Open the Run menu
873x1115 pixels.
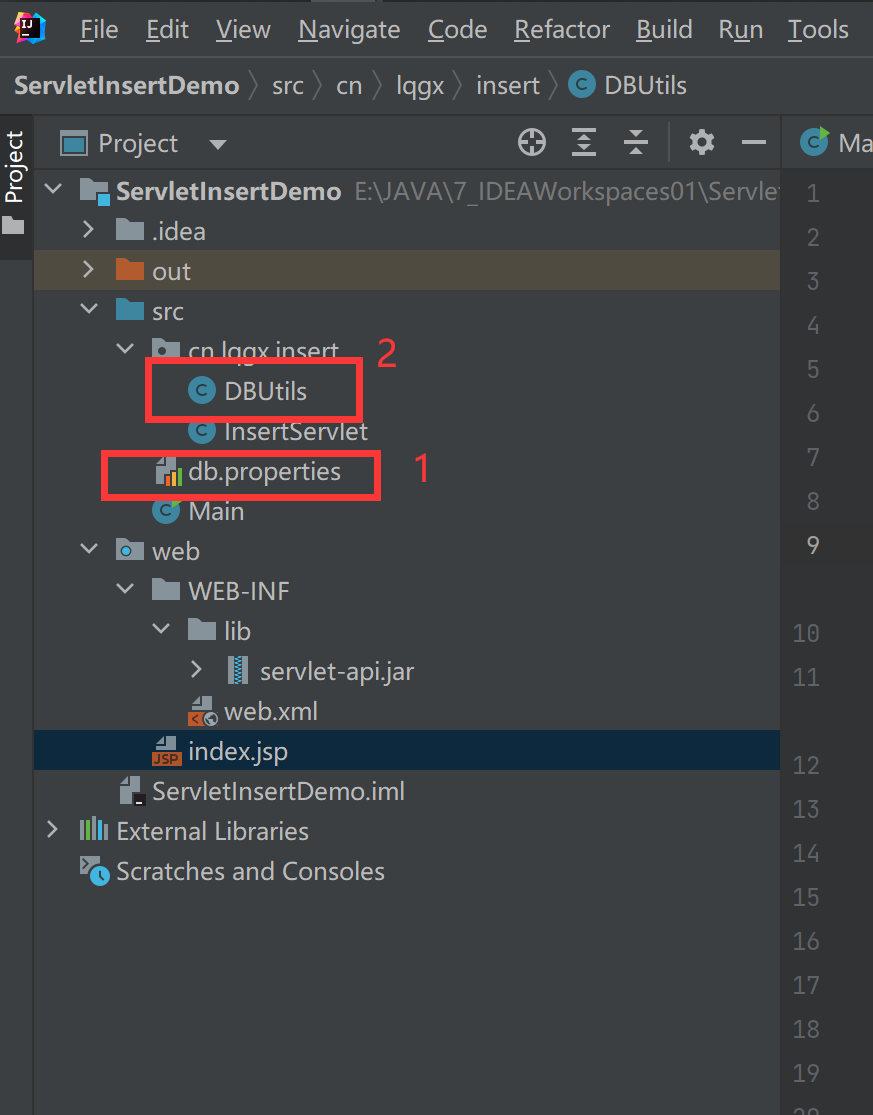coord(740,30)
